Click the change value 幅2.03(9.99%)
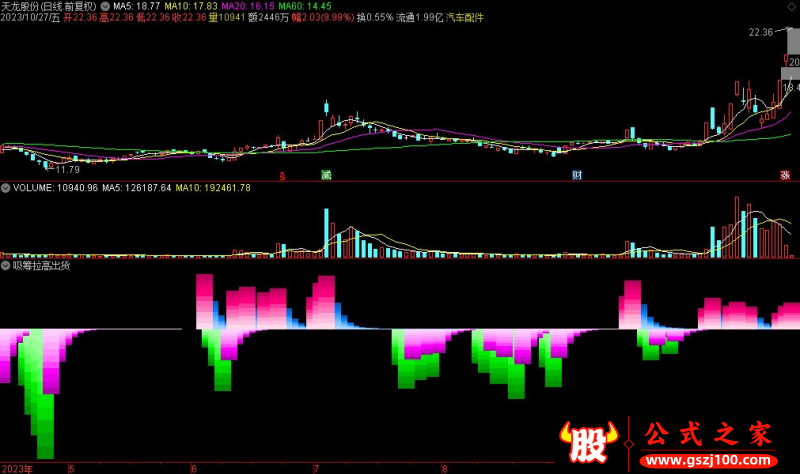Image resolution: width=800 pixels, height=474 pixels. (x=323, y=18)
